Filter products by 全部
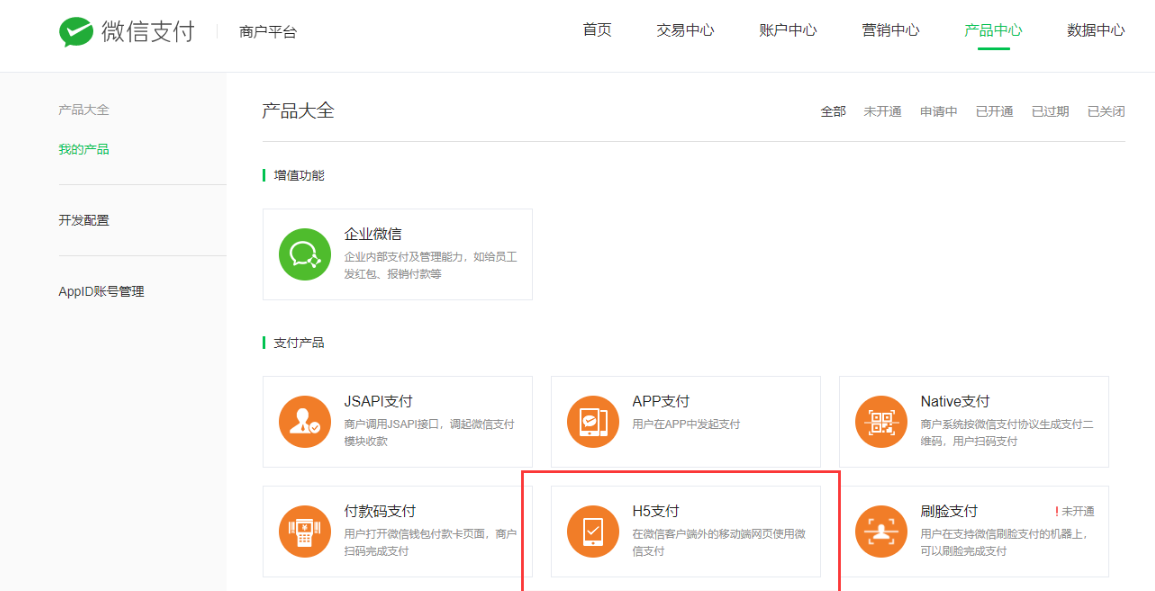Screen dimensions: 1155x591 833,112
